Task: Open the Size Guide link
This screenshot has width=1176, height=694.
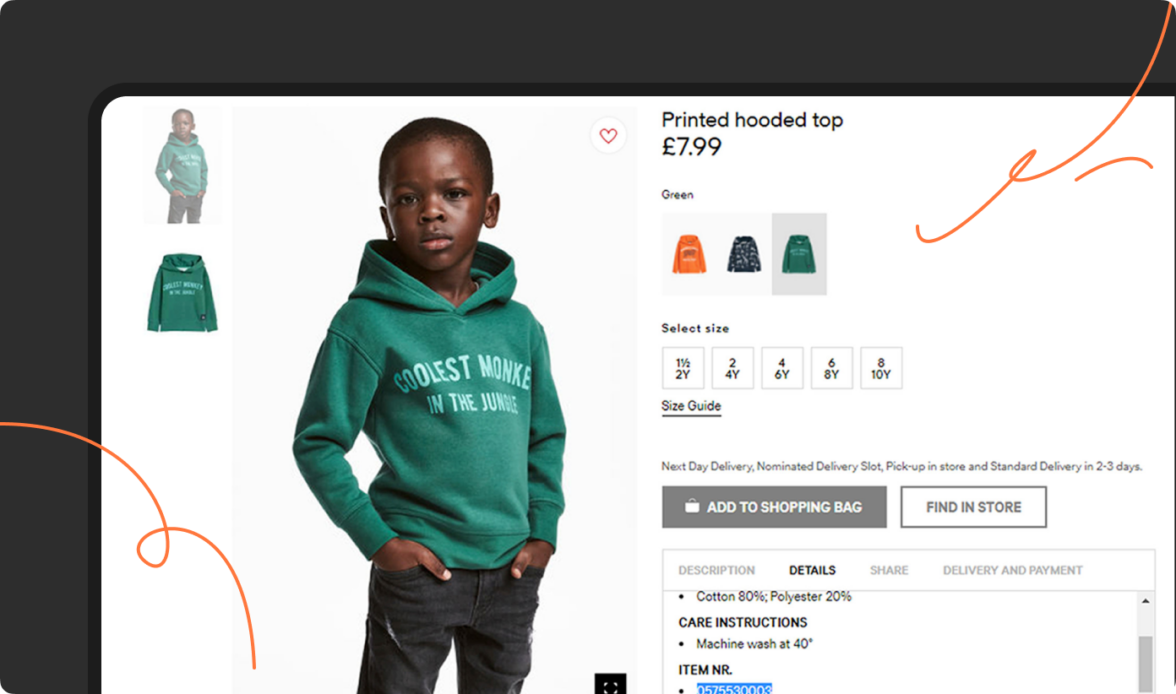Action: pyautogui.click(x=691, y=406)
